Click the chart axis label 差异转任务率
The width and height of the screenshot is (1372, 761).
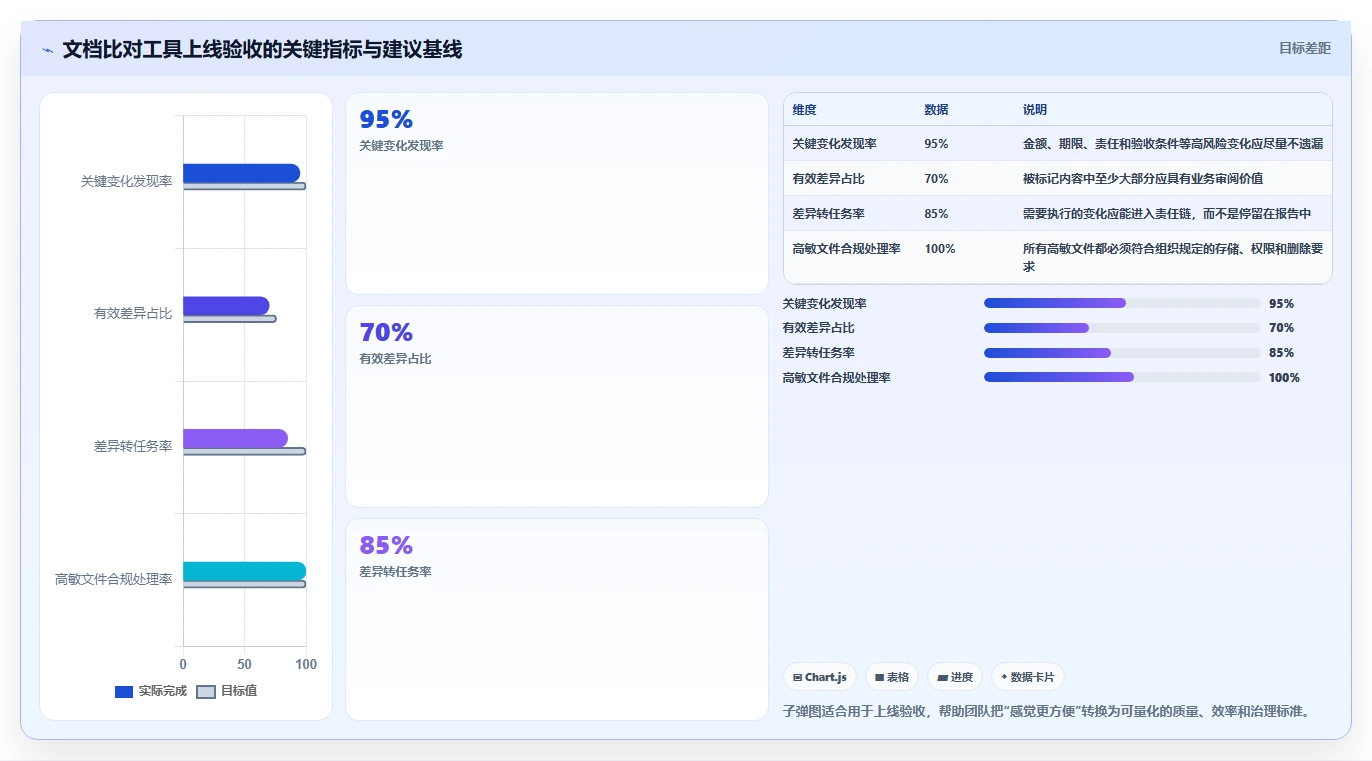(133, 446)
